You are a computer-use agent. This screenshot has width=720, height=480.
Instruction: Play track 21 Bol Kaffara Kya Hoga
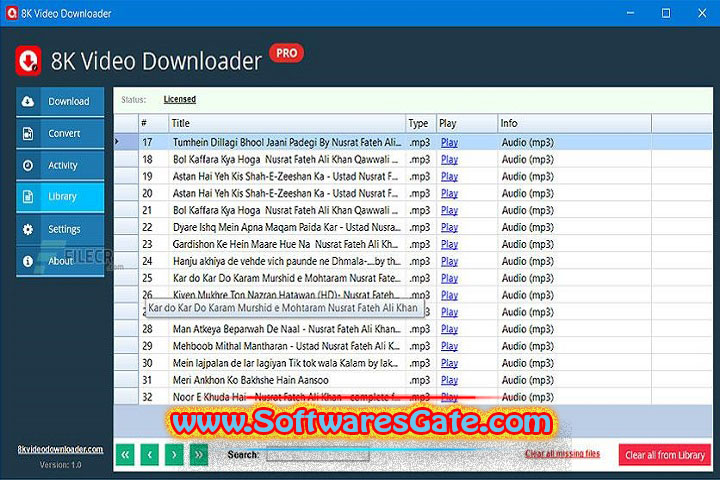(449, 210)
